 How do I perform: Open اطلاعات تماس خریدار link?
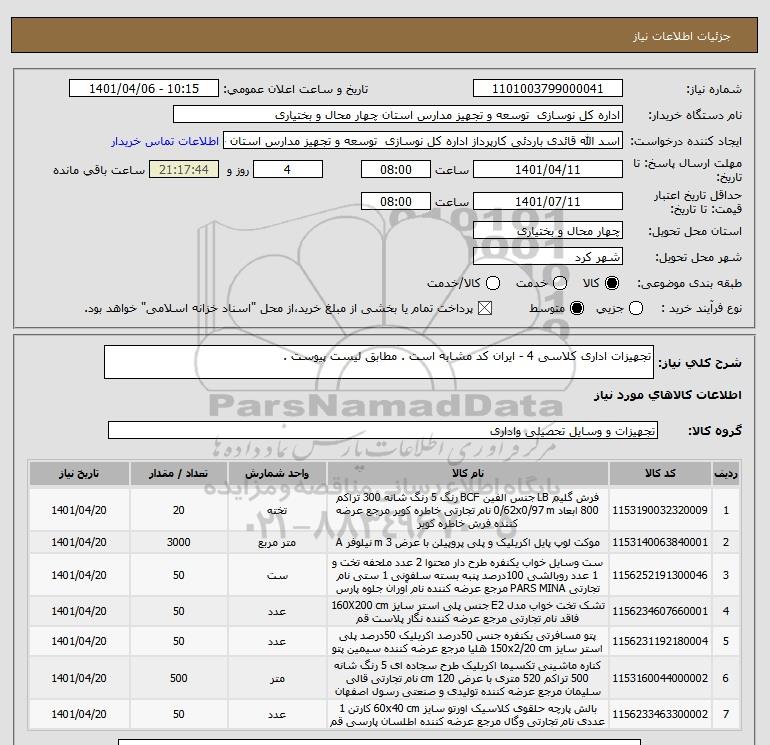[165, 141]
